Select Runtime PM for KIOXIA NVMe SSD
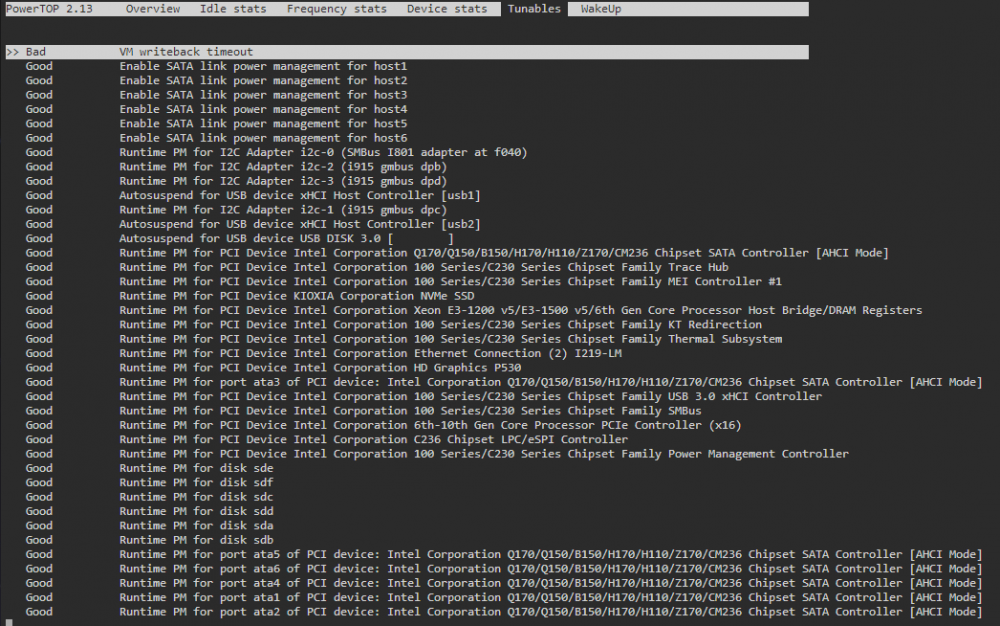This screenshot has height=626, width=1000. click(297, 296)
